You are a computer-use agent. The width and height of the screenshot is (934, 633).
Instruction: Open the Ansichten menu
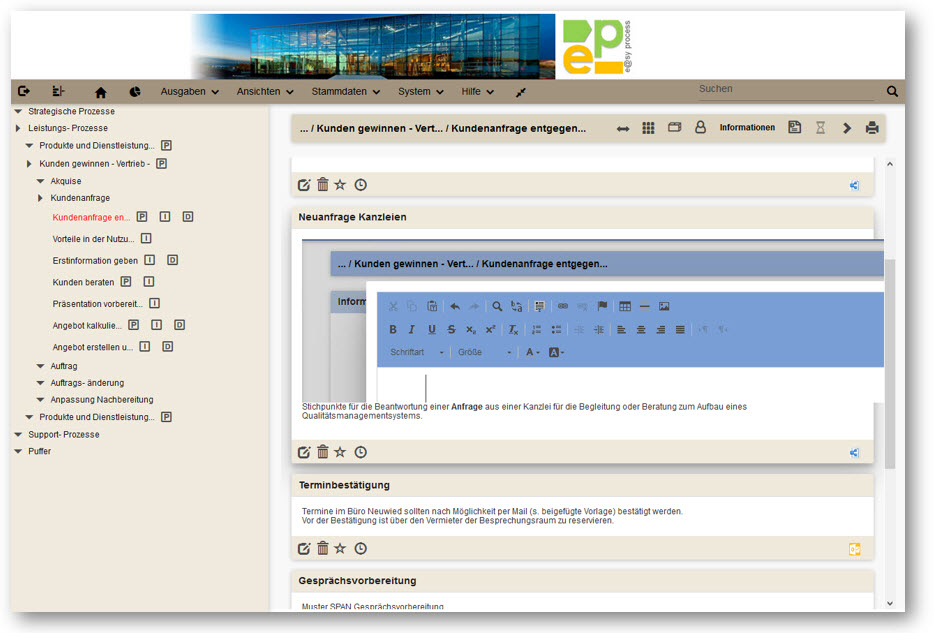click(x=265, y=92)
